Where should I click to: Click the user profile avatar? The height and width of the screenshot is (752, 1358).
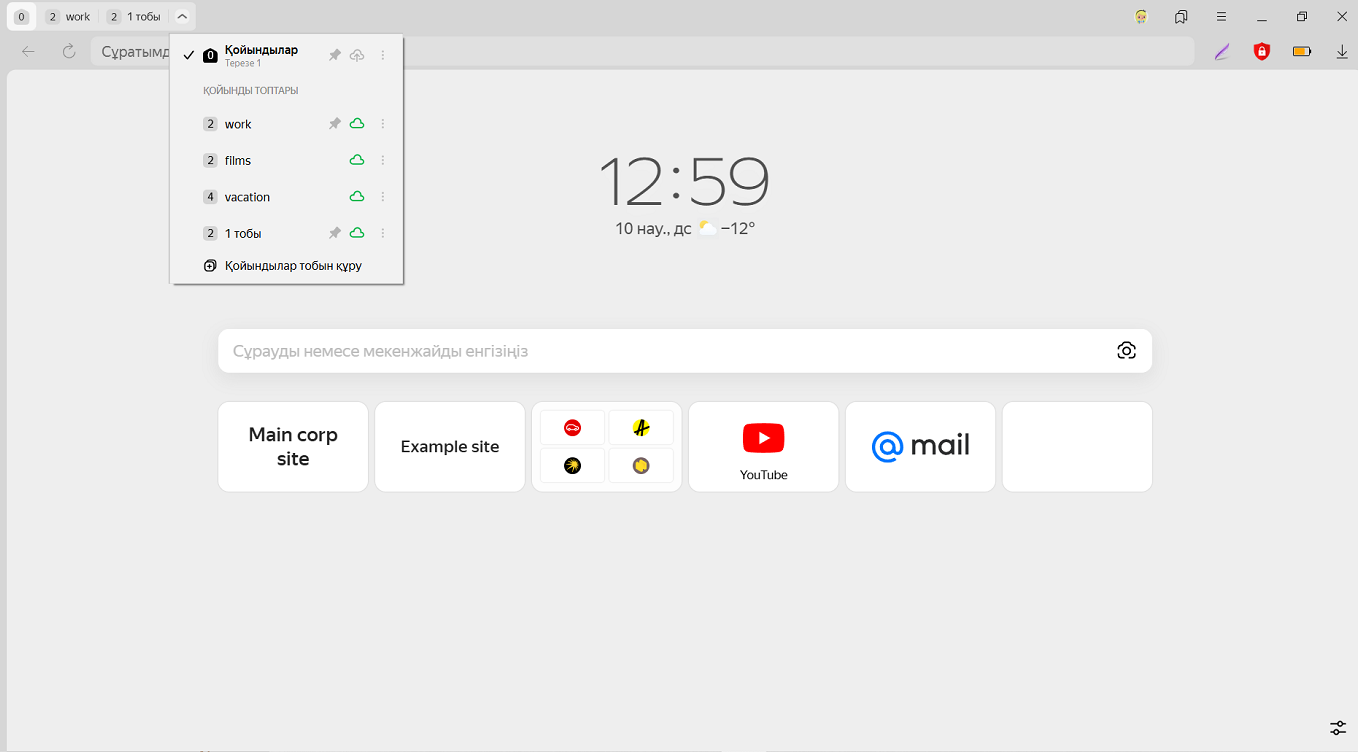tap(1141, 17)
